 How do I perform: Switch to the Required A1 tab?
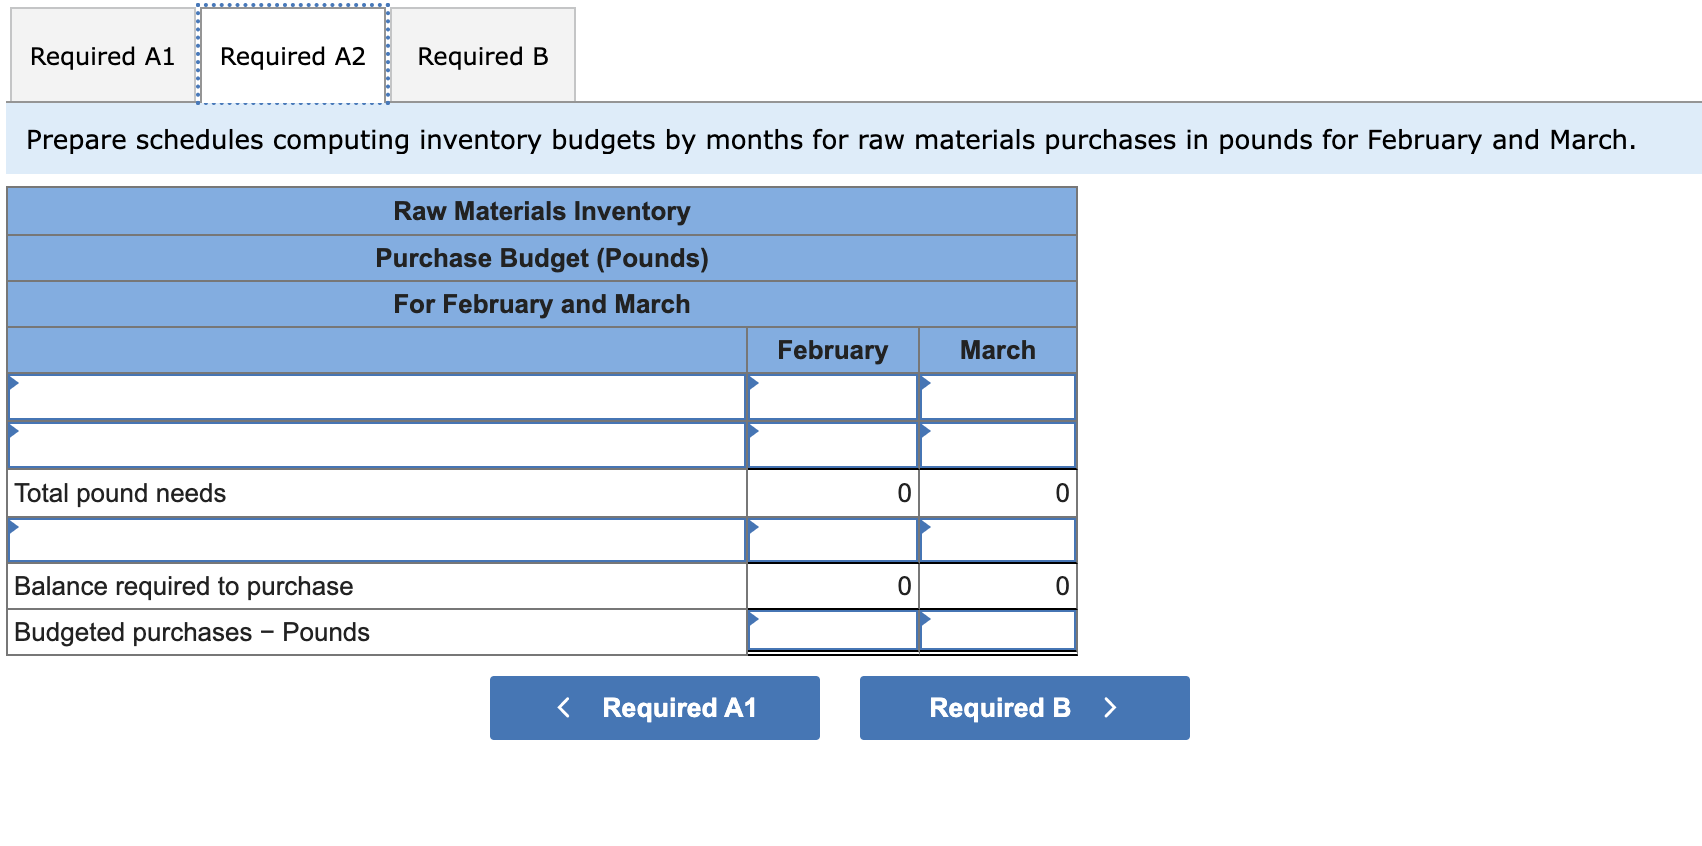[x=102, y=56]
